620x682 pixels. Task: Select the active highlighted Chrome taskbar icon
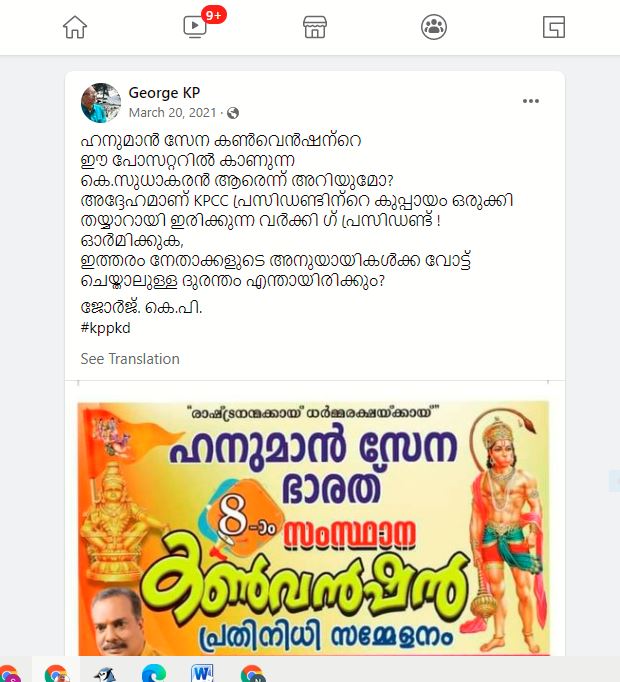[57, 672]
